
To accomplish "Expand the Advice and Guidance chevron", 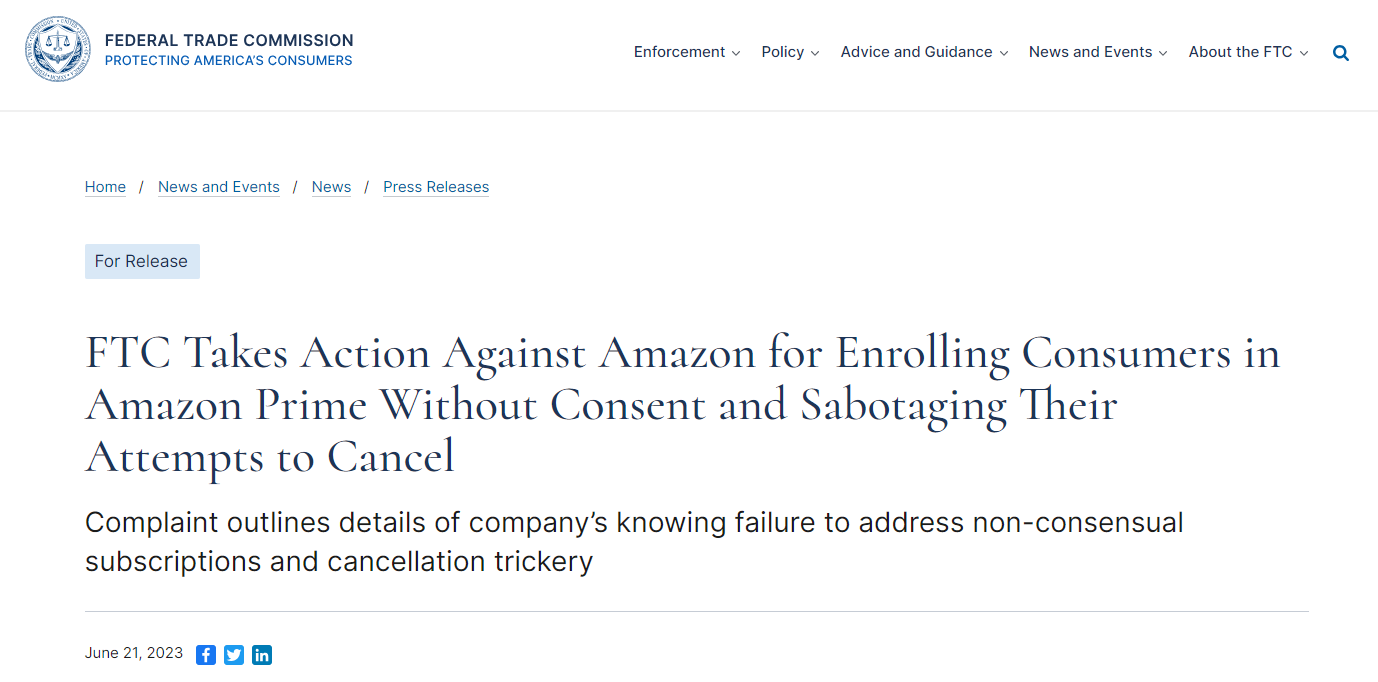I will click(x=1004, y=53).
